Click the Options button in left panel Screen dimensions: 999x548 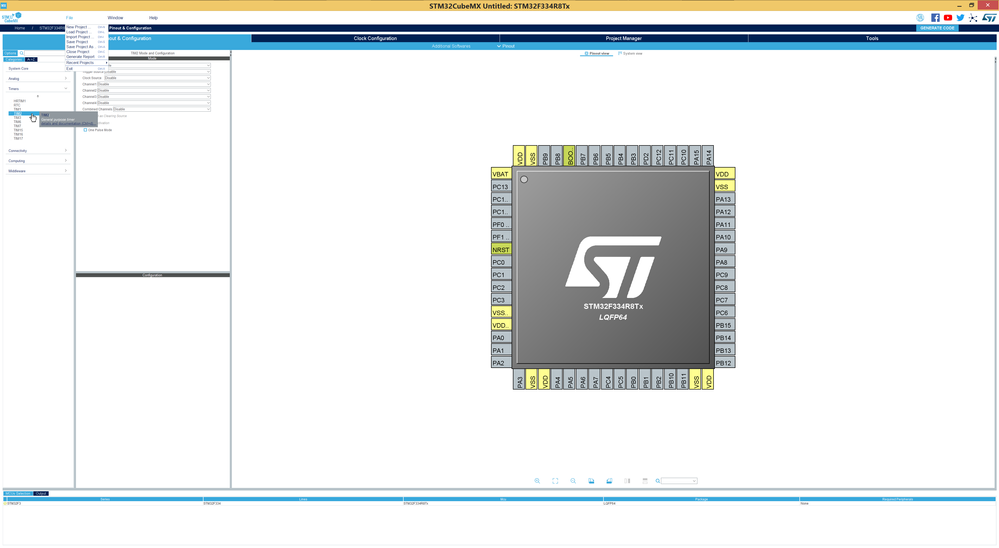(10, 54)
